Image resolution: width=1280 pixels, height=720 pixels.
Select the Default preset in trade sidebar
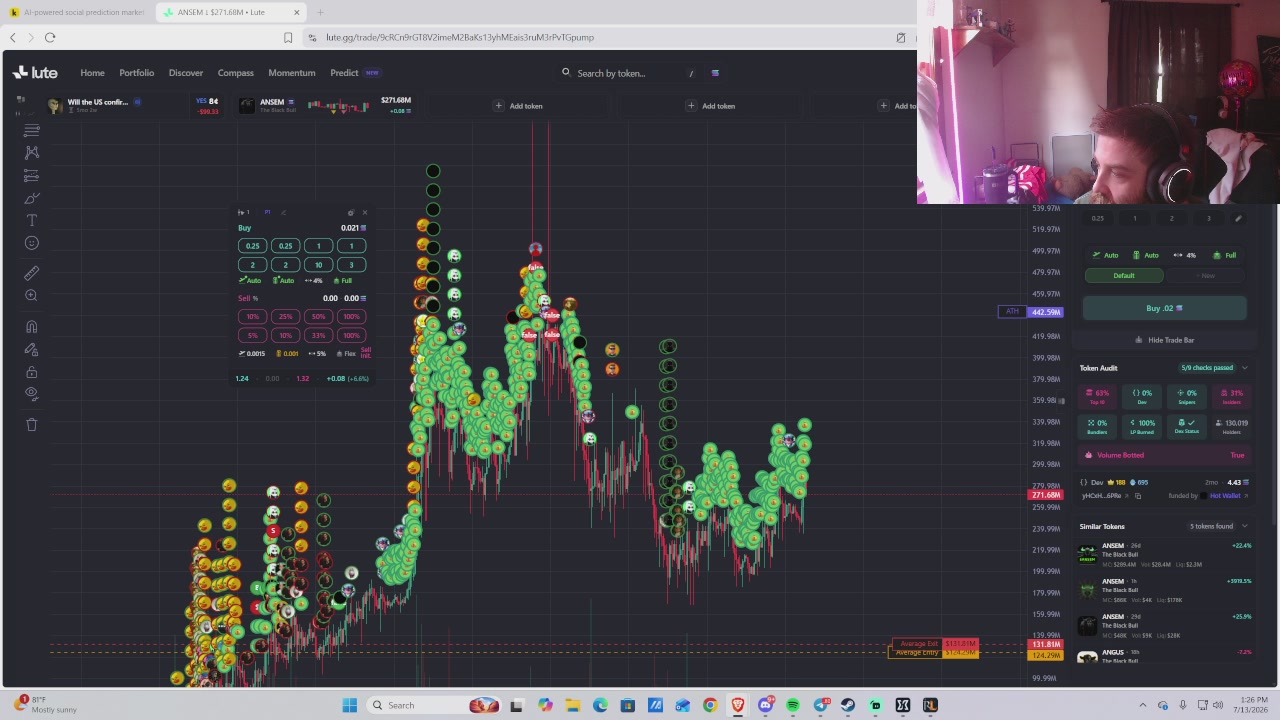click(1124, 276)
